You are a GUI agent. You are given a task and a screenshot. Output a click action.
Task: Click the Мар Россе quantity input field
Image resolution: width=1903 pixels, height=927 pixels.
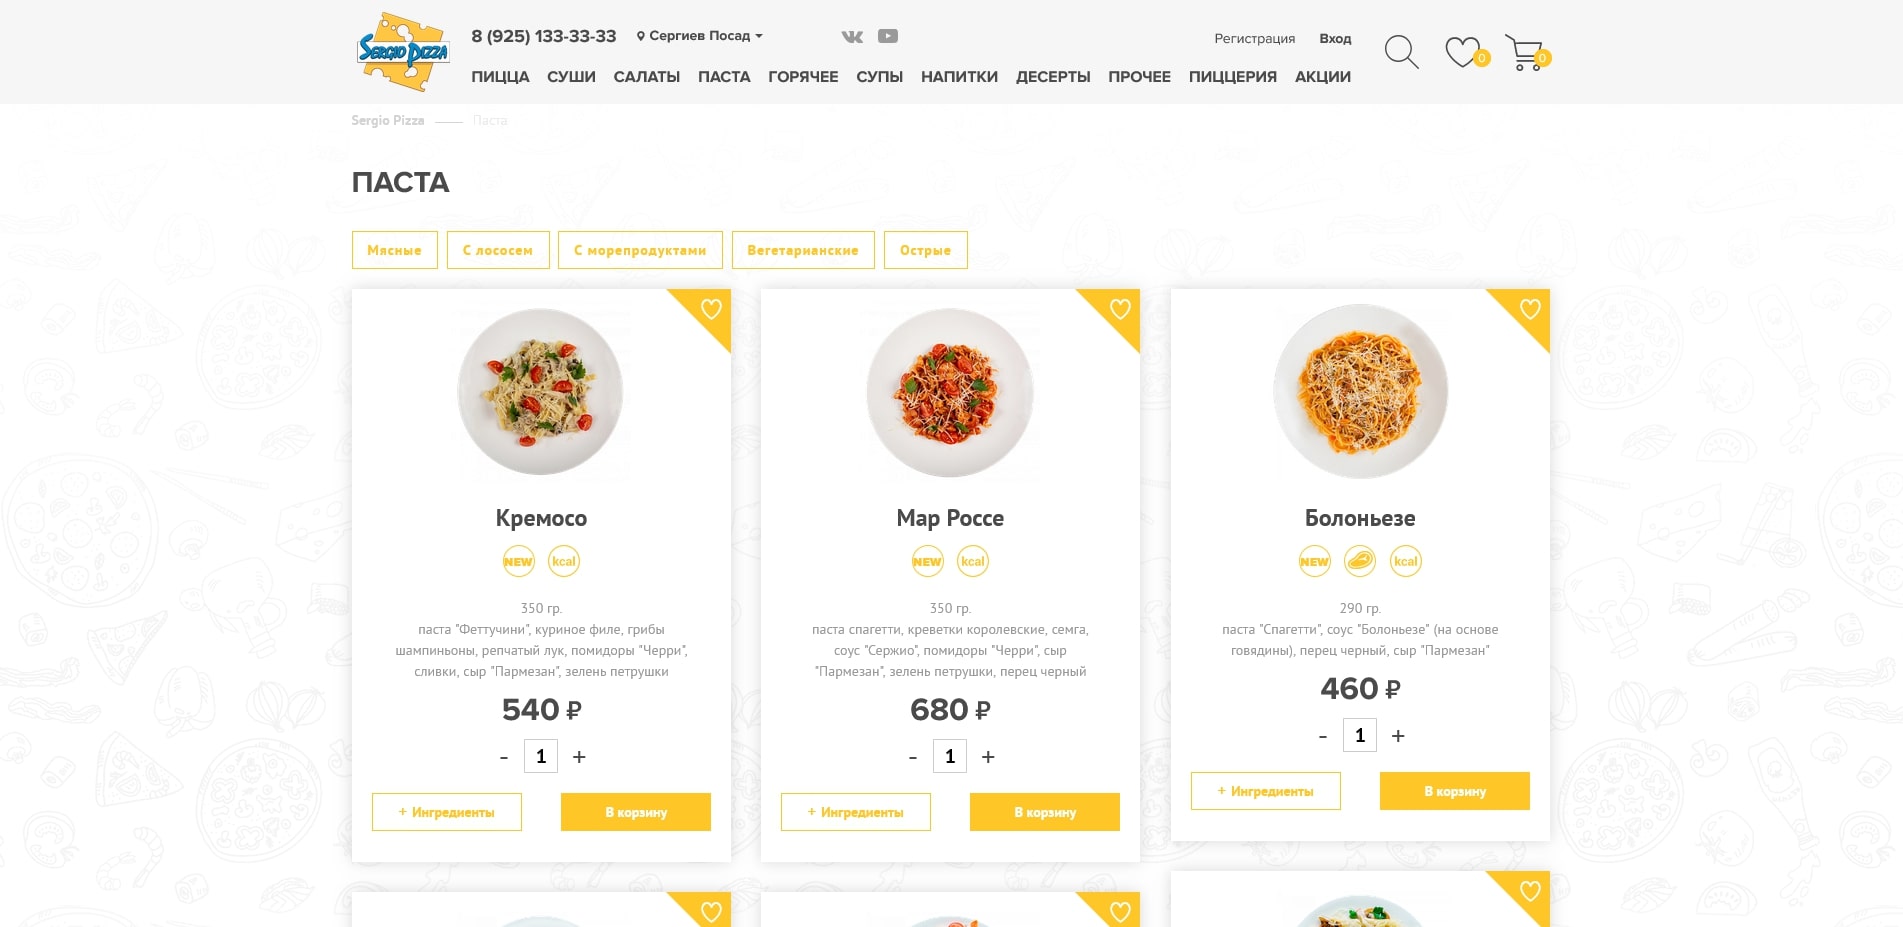950,757
